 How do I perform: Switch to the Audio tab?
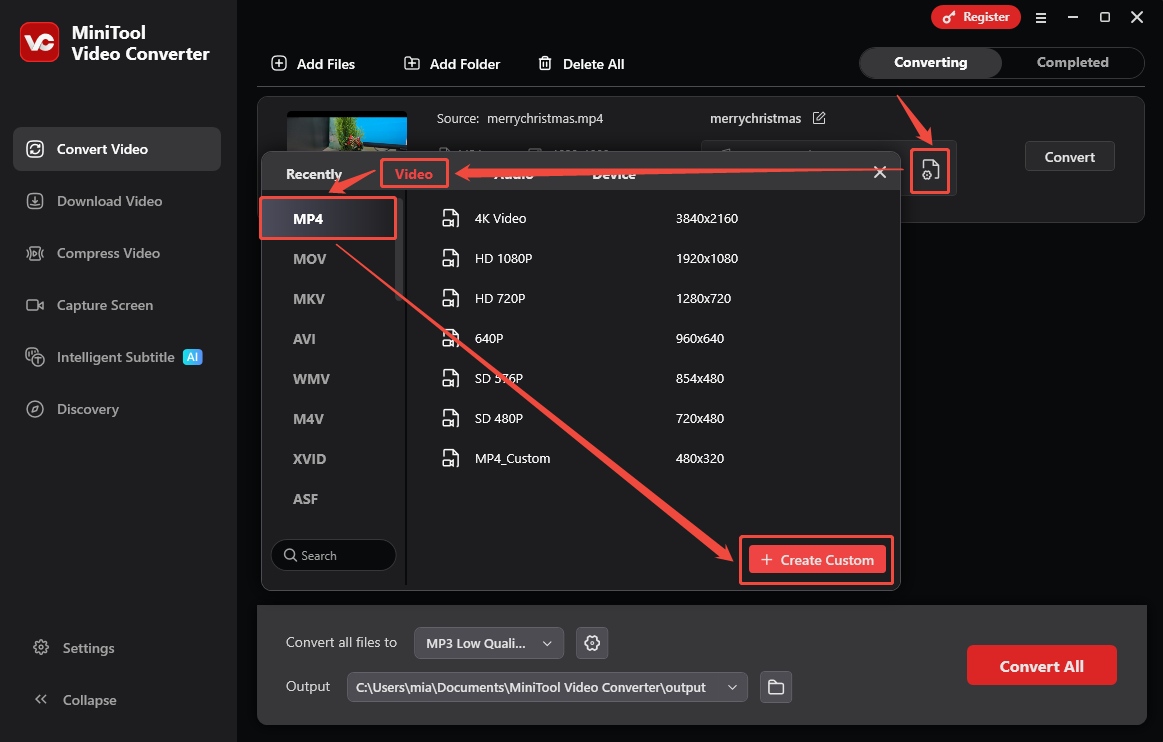pos(513,173)
